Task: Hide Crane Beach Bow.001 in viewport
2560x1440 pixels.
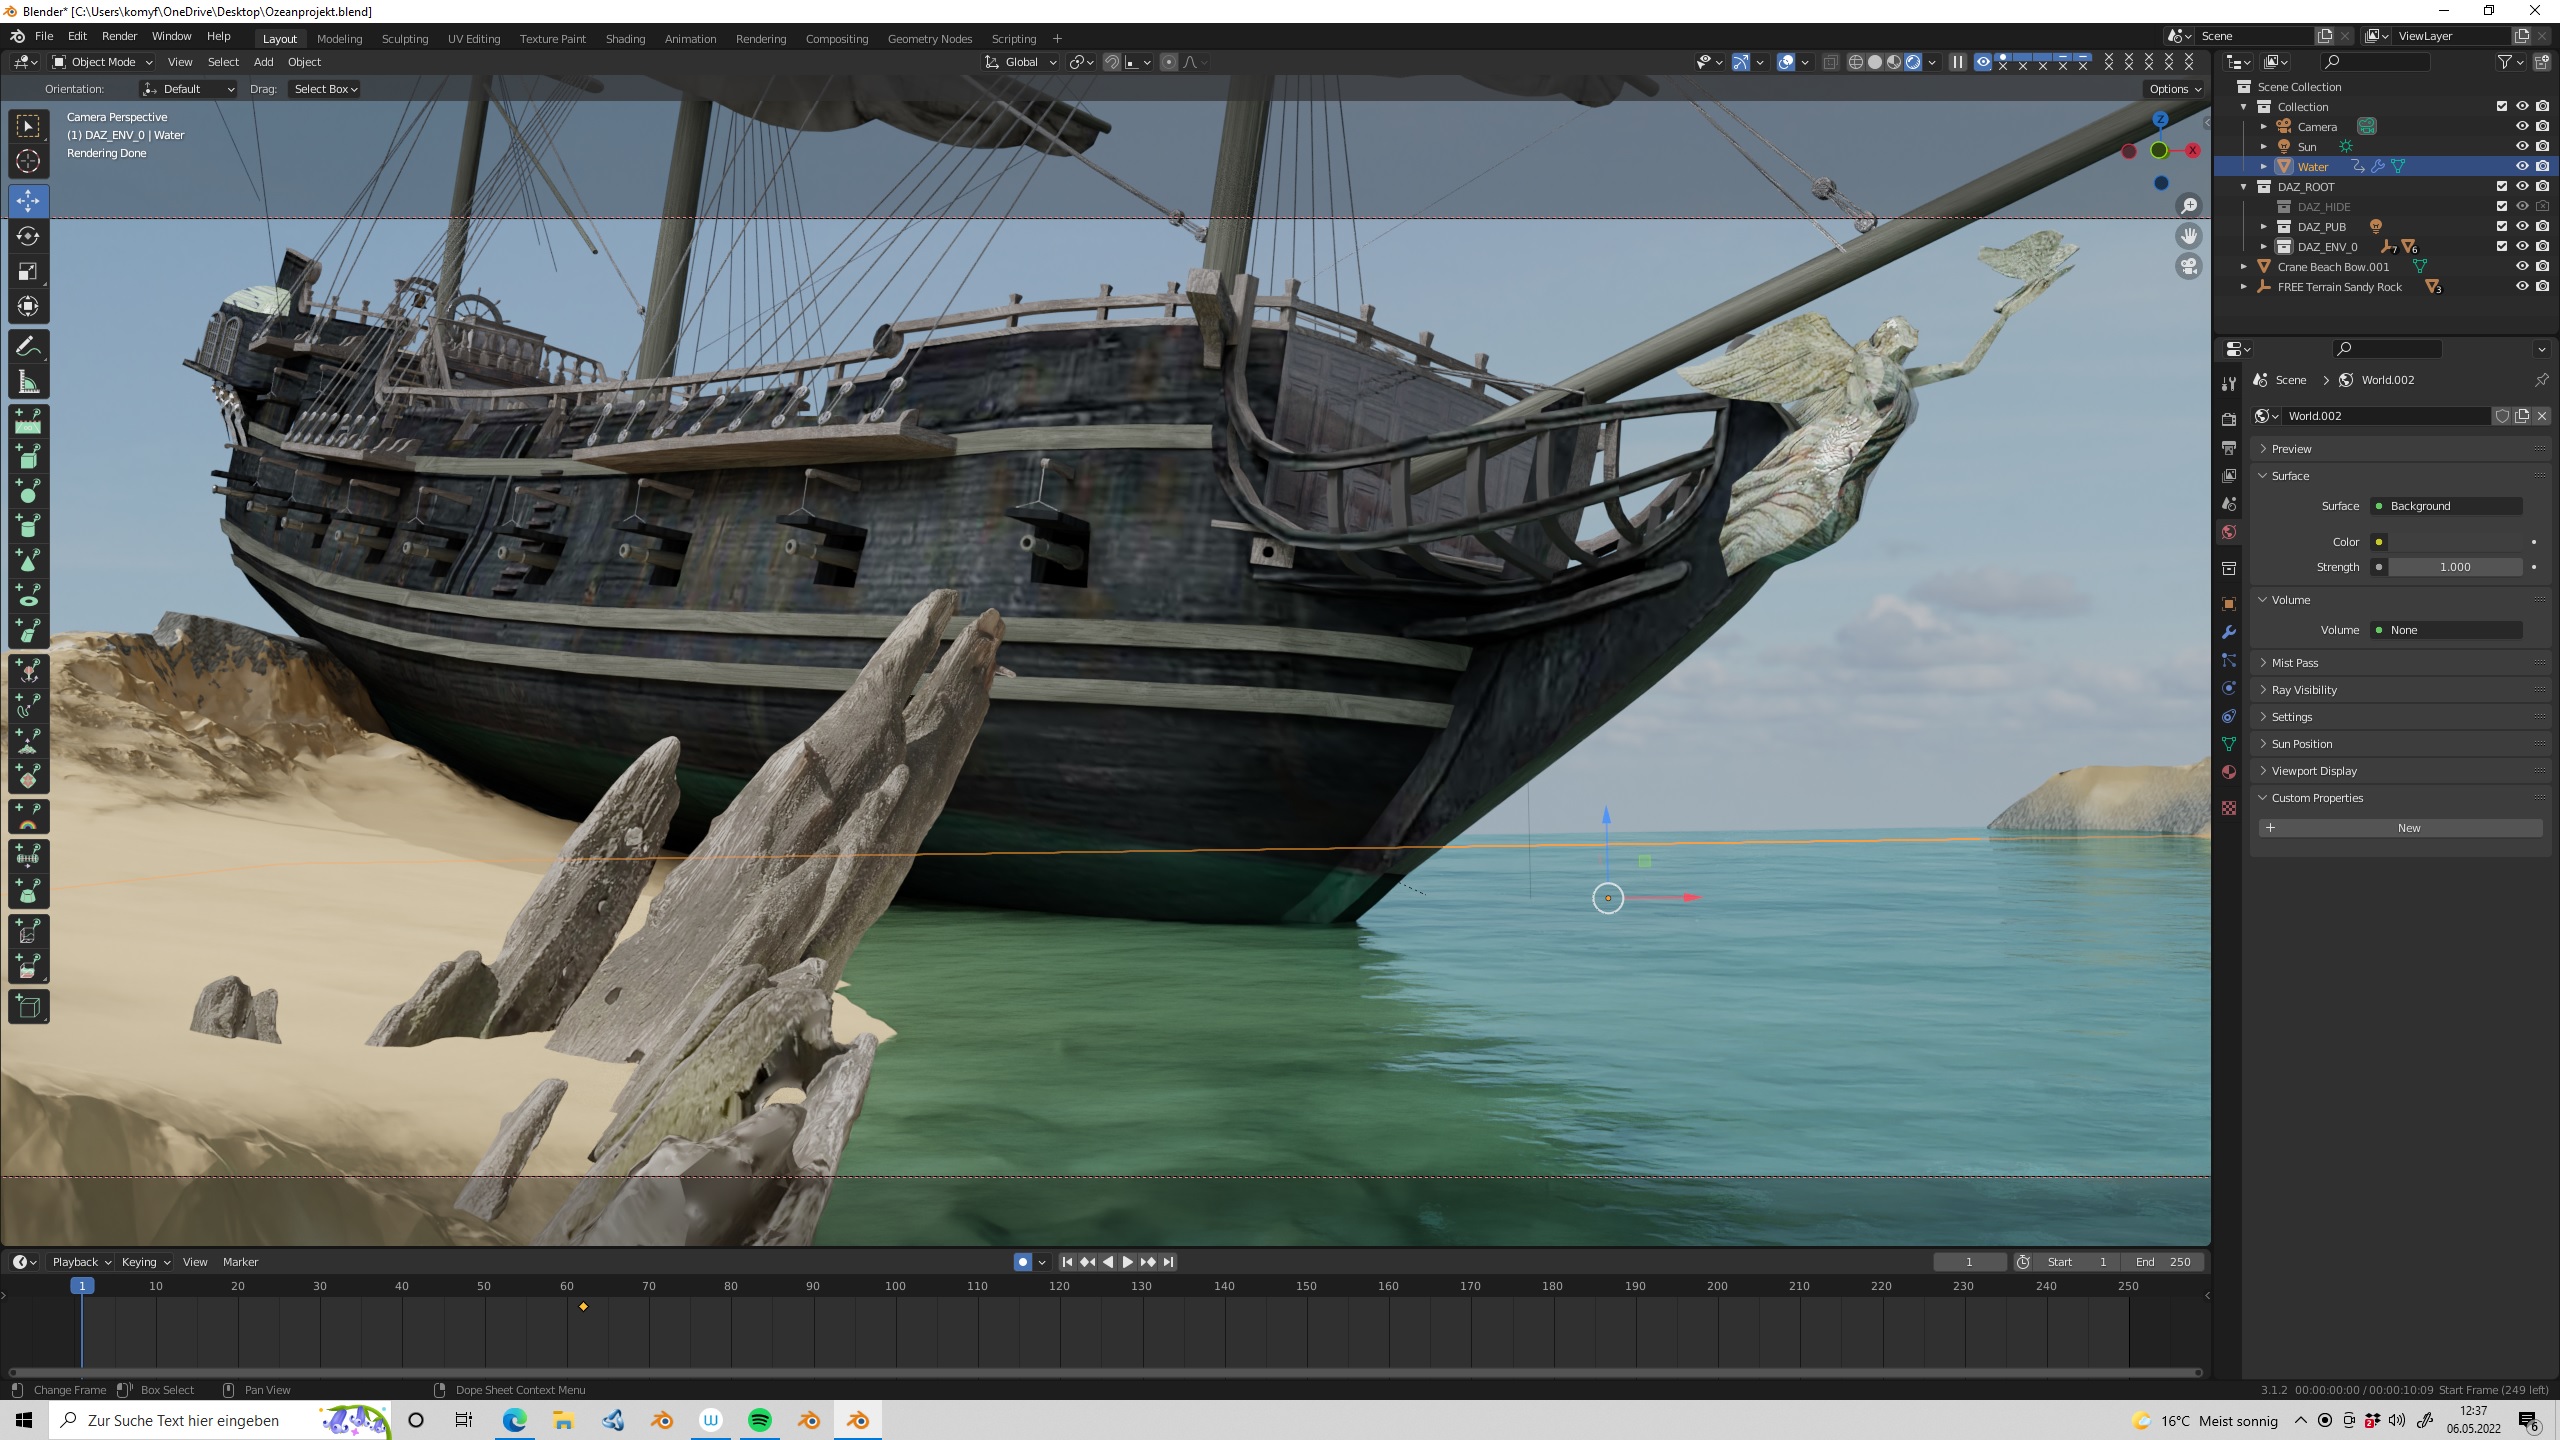Action: click(x=2522, y=266)
